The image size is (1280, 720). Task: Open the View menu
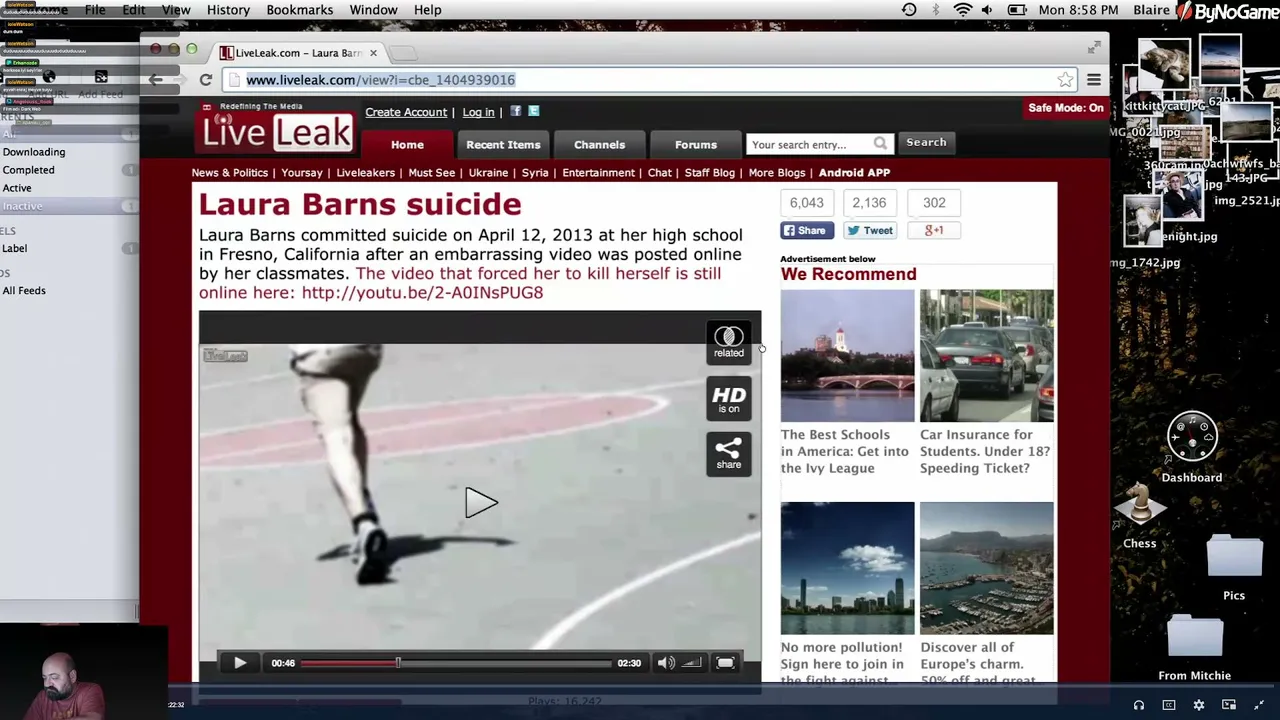pos(176,10)
